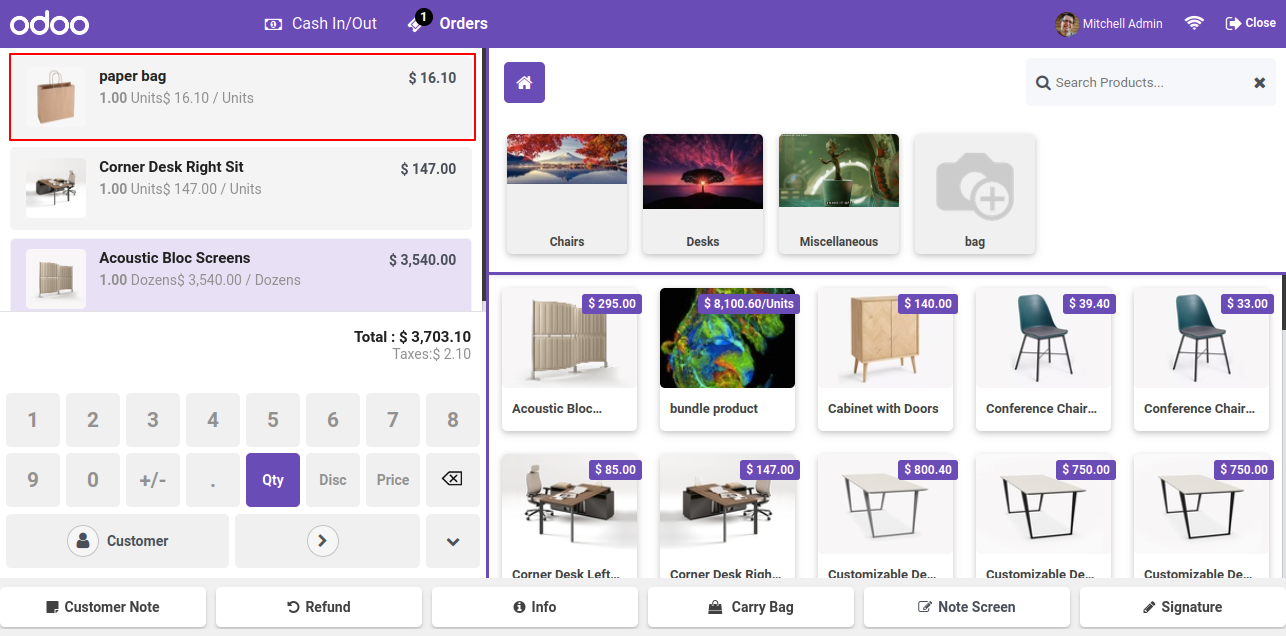
Task: Add the $800.40 Customizable Desk
Action: (885, 516)
